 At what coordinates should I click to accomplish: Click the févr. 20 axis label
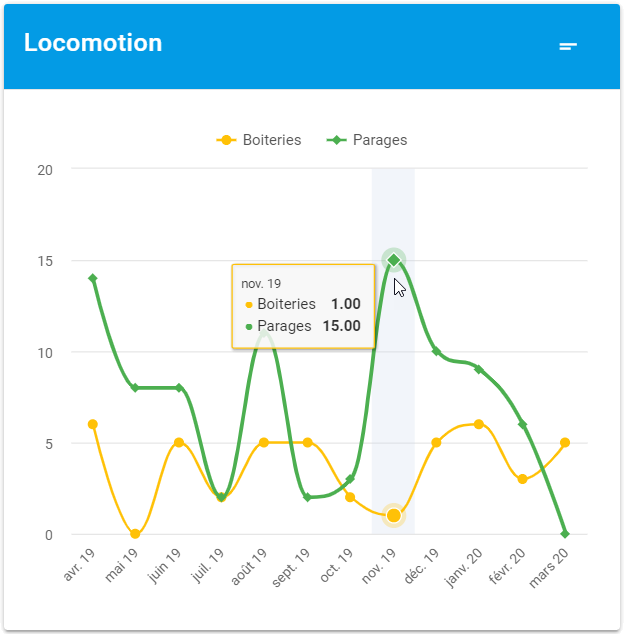click(x=507, y=566)
